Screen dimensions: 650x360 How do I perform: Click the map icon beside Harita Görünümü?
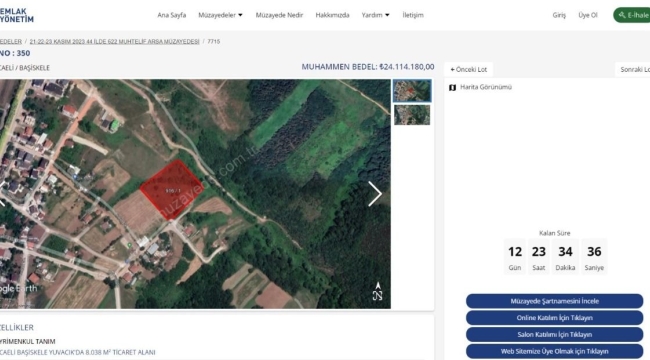pyautogui.click(x=453, y=88)
